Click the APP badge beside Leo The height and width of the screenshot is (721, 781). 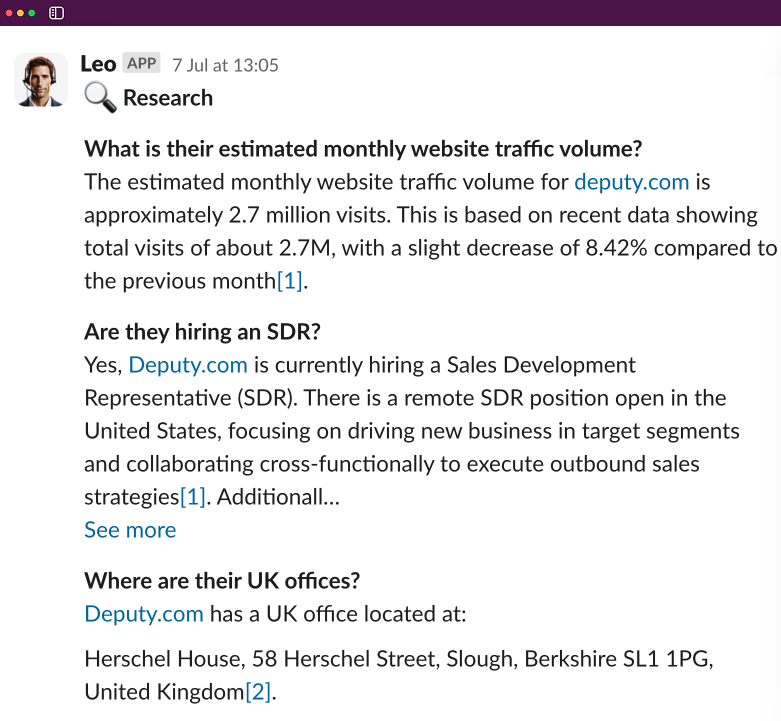[141, 63]
